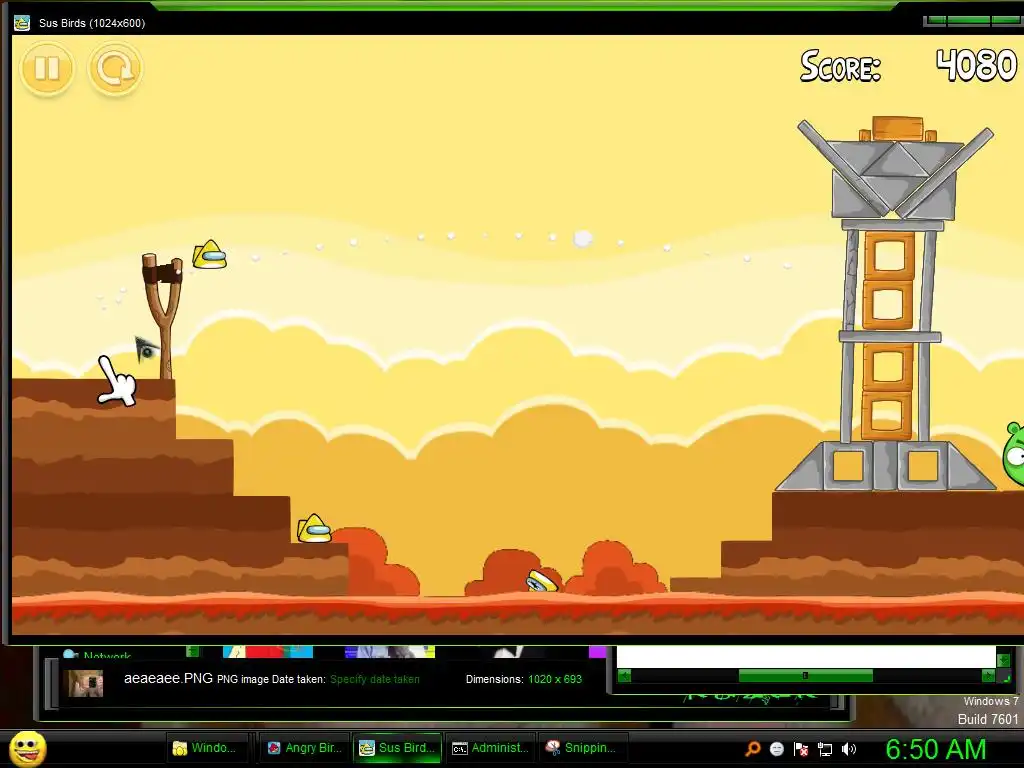Image resolution: width=1024 pixels, height=768 pixels.
Task: Click the wooden slingshot
Action: tap(163, 316)
